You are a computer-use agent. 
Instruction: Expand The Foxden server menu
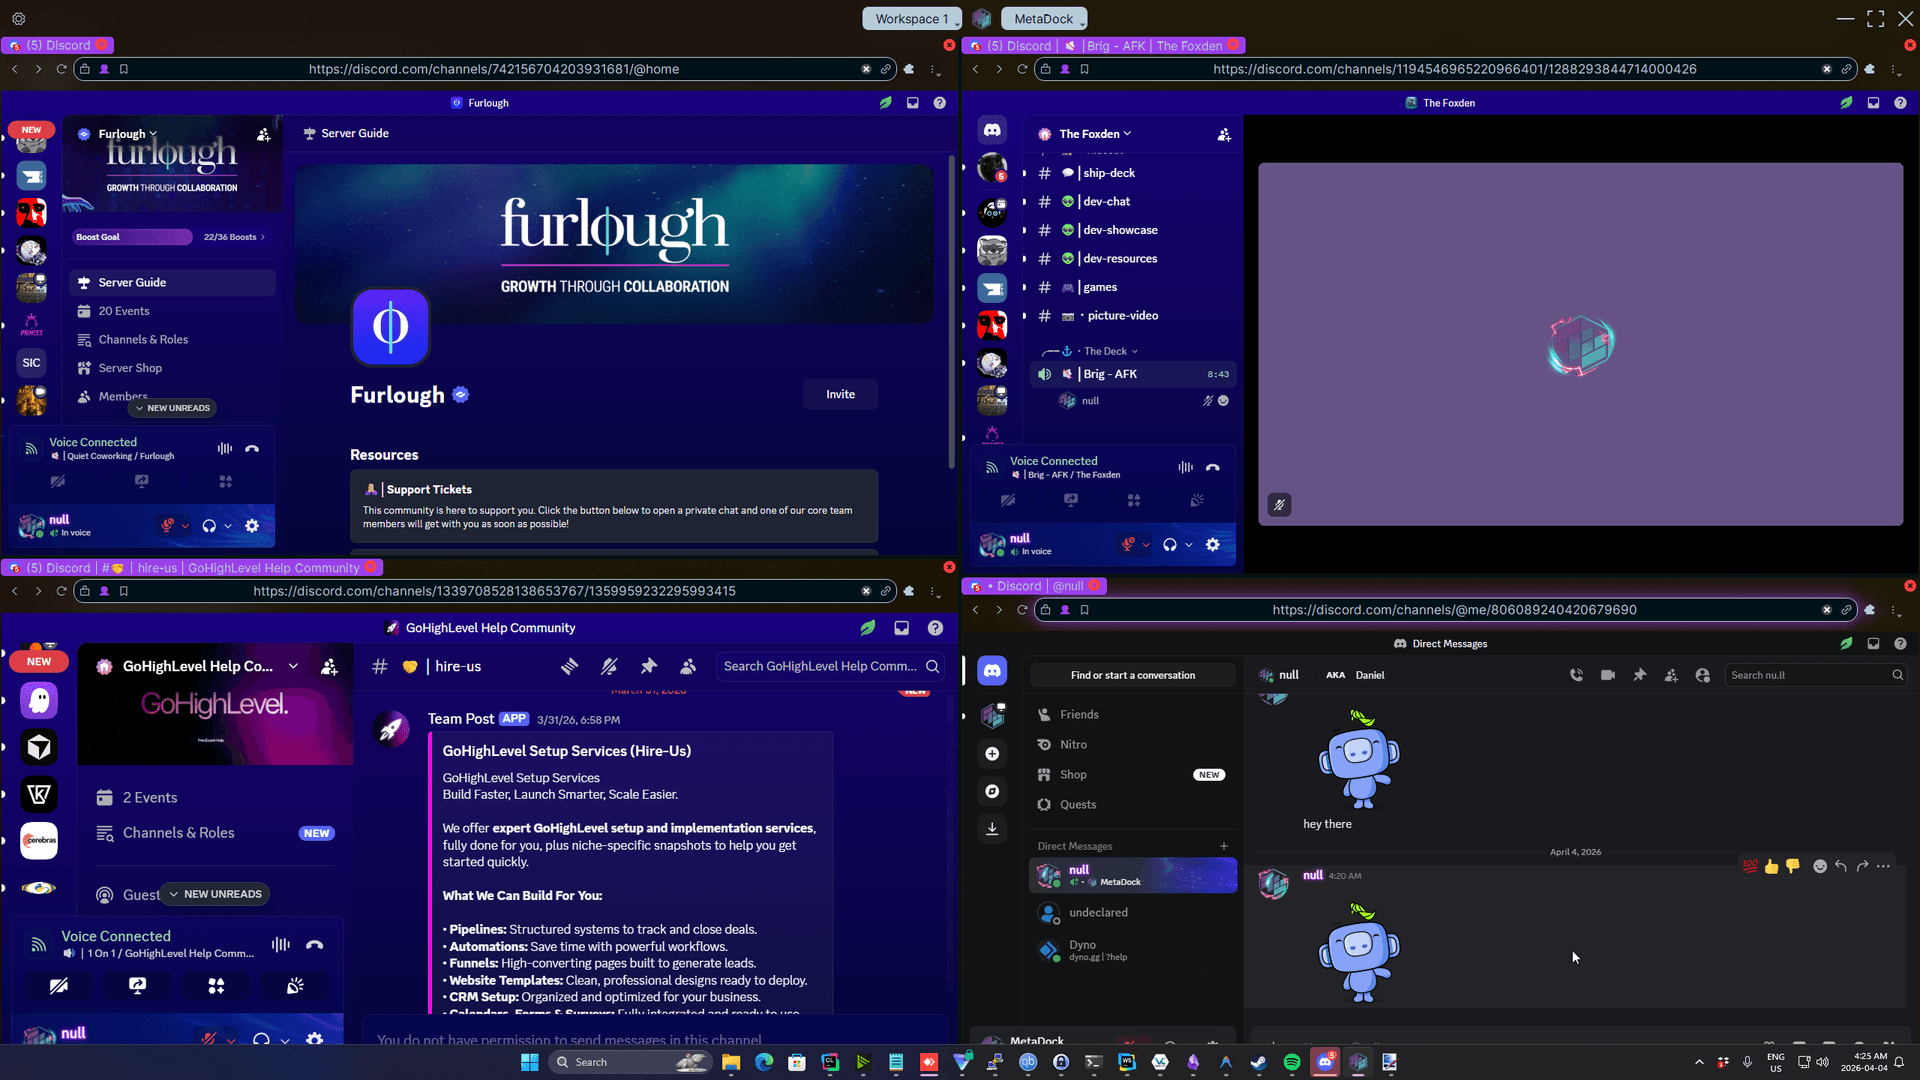pos(1095,134)
